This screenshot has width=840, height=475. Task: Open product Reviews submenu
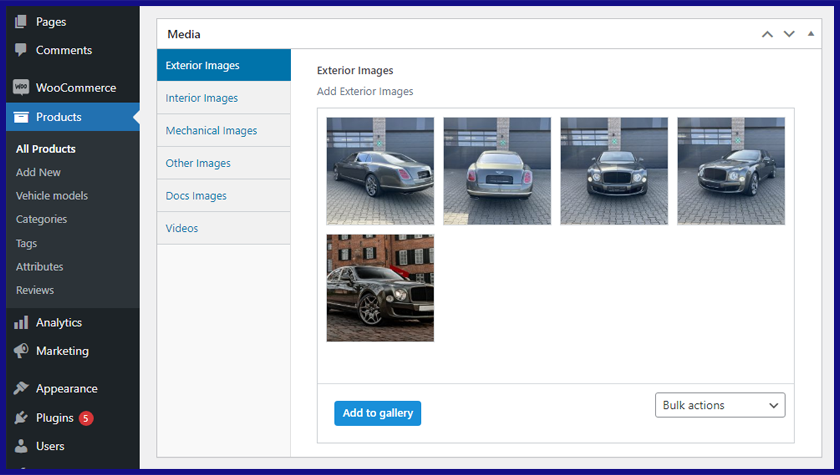(35, 290)
